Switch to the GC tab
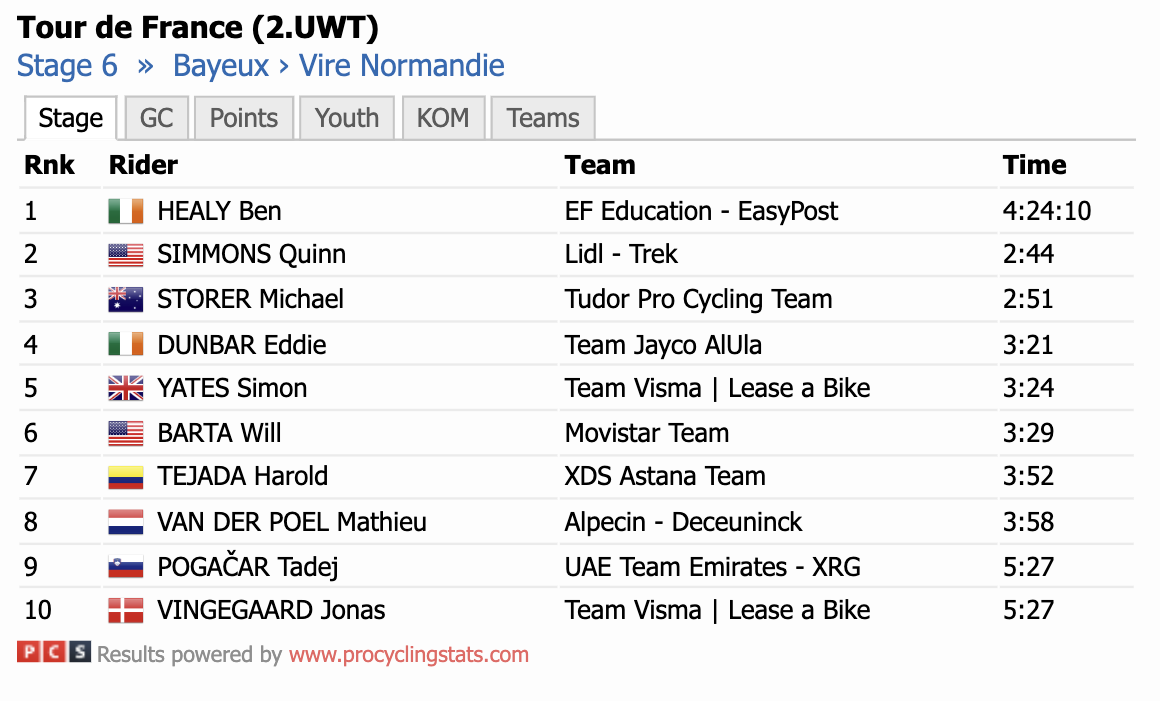Viewport: 1160px width, 701px height. [x=157, y=118]
